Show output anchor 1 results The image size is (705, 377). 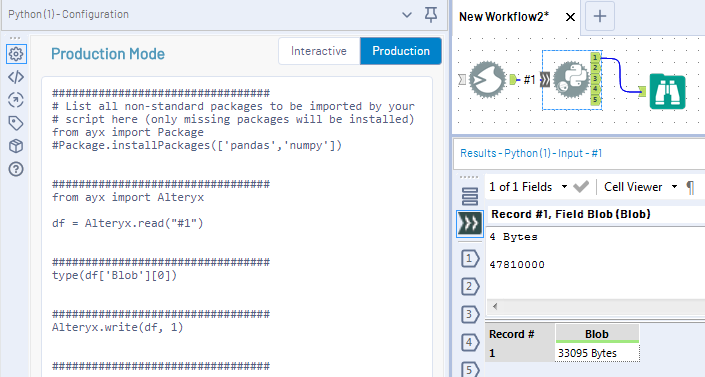[x=470, y=259]
